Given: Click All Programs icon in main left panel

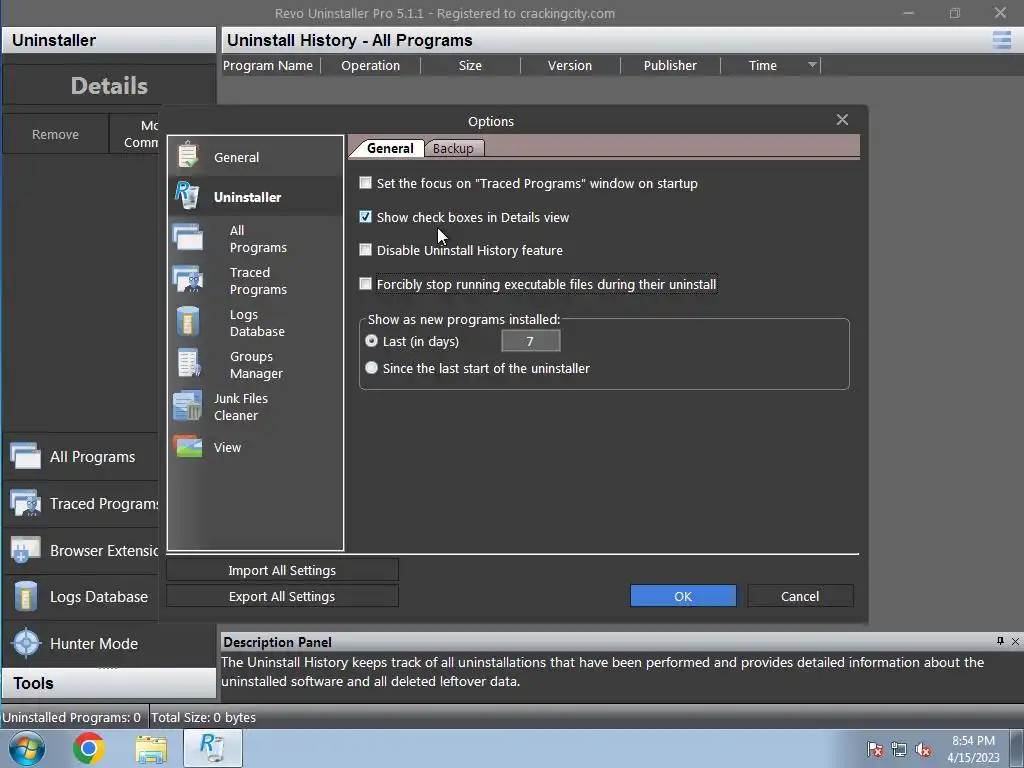Looking at the screenshot, I should point(25,456).
